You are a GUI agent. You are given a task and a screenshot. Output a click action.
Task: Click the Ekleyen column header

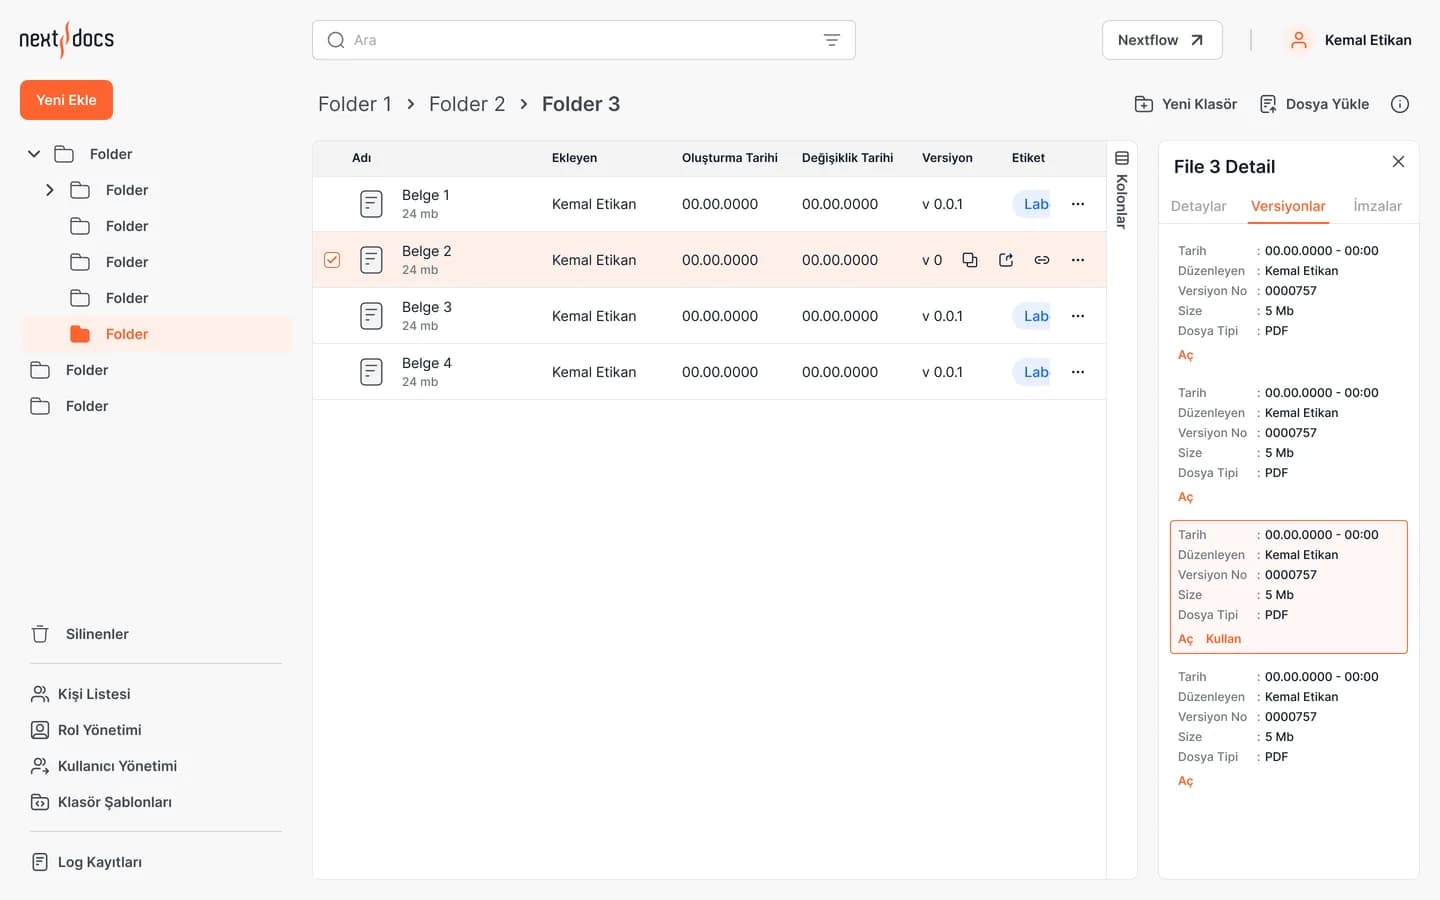pyautogui.click(x=574, y=158)
